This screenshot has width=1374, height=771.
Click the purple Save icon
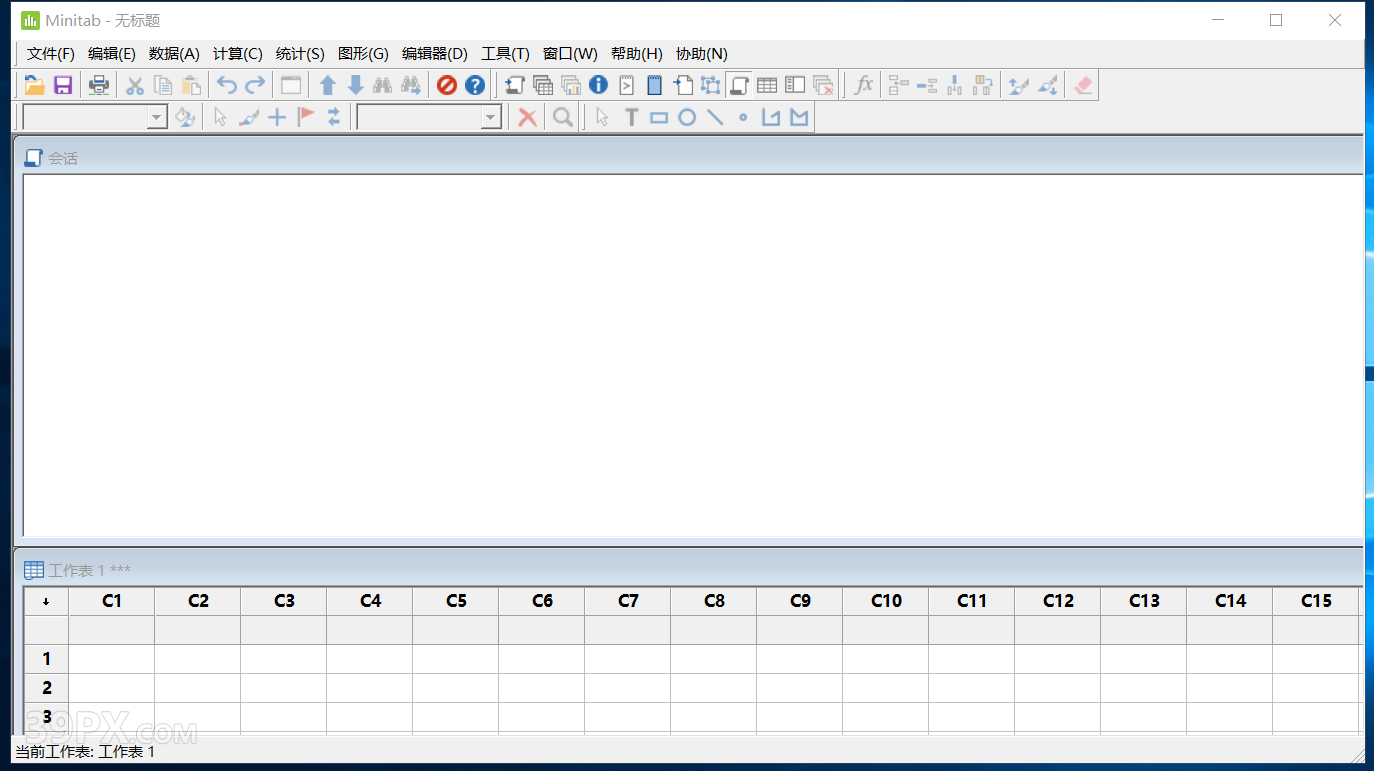tap(63, 86)
